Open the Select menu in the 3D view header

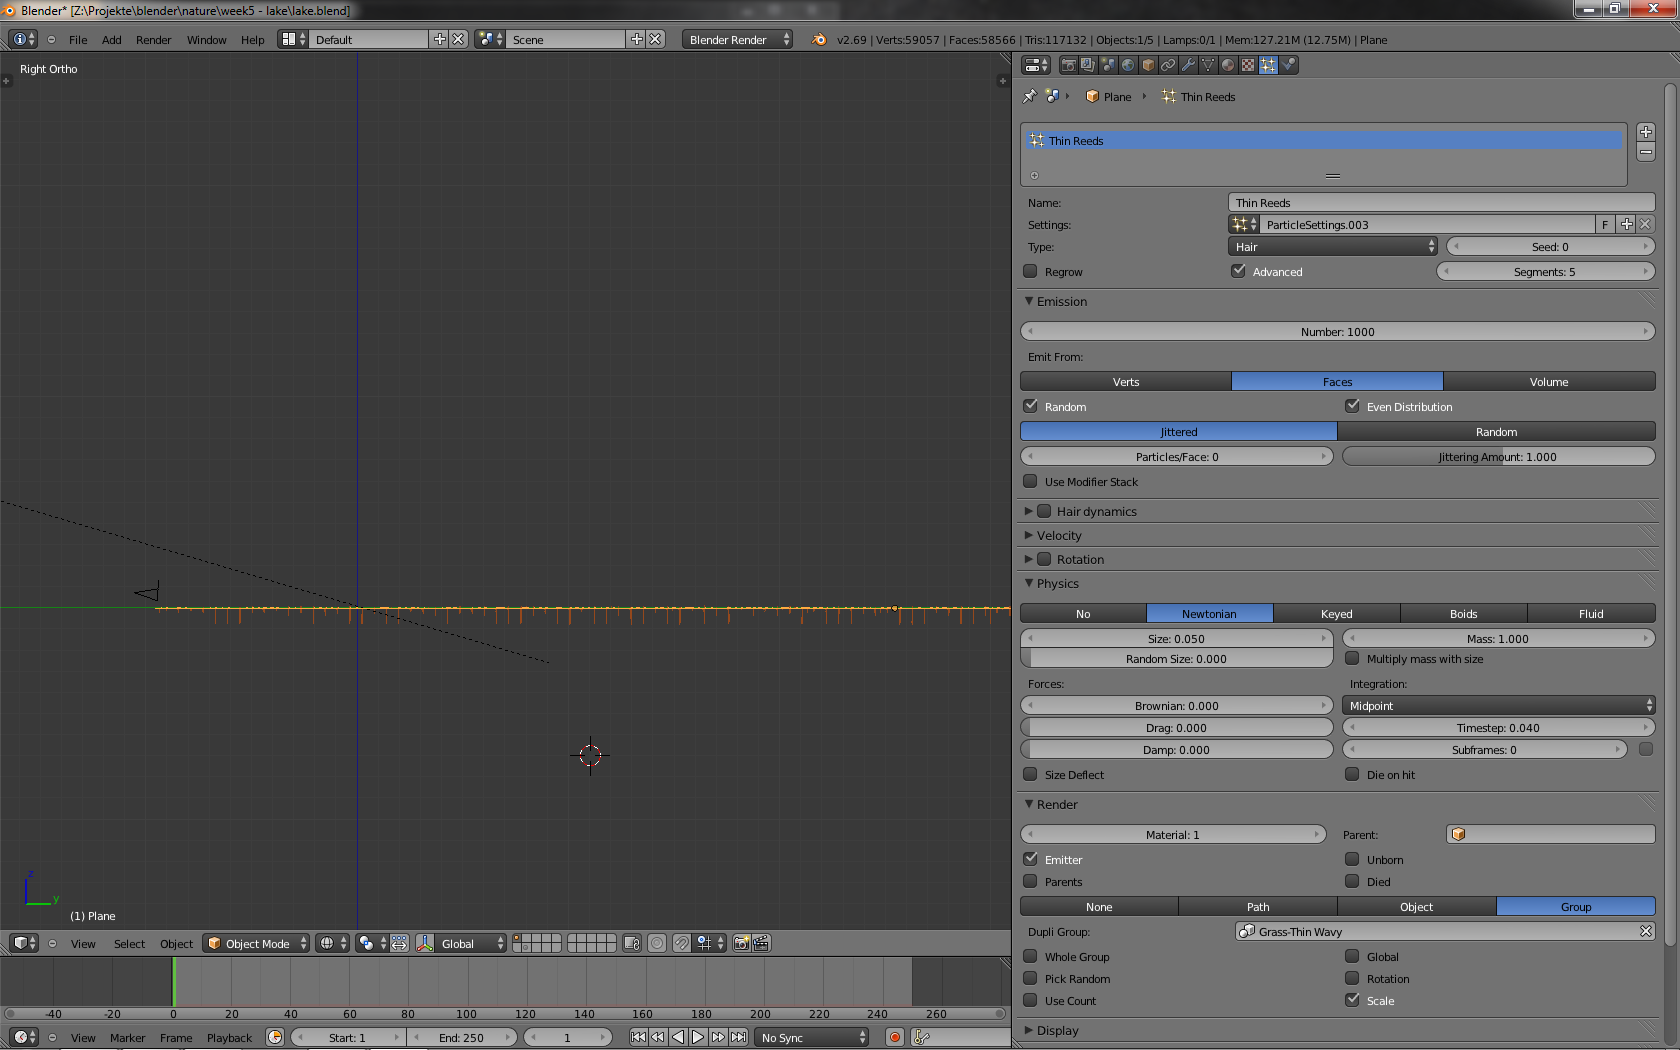[x=129, y=944]
